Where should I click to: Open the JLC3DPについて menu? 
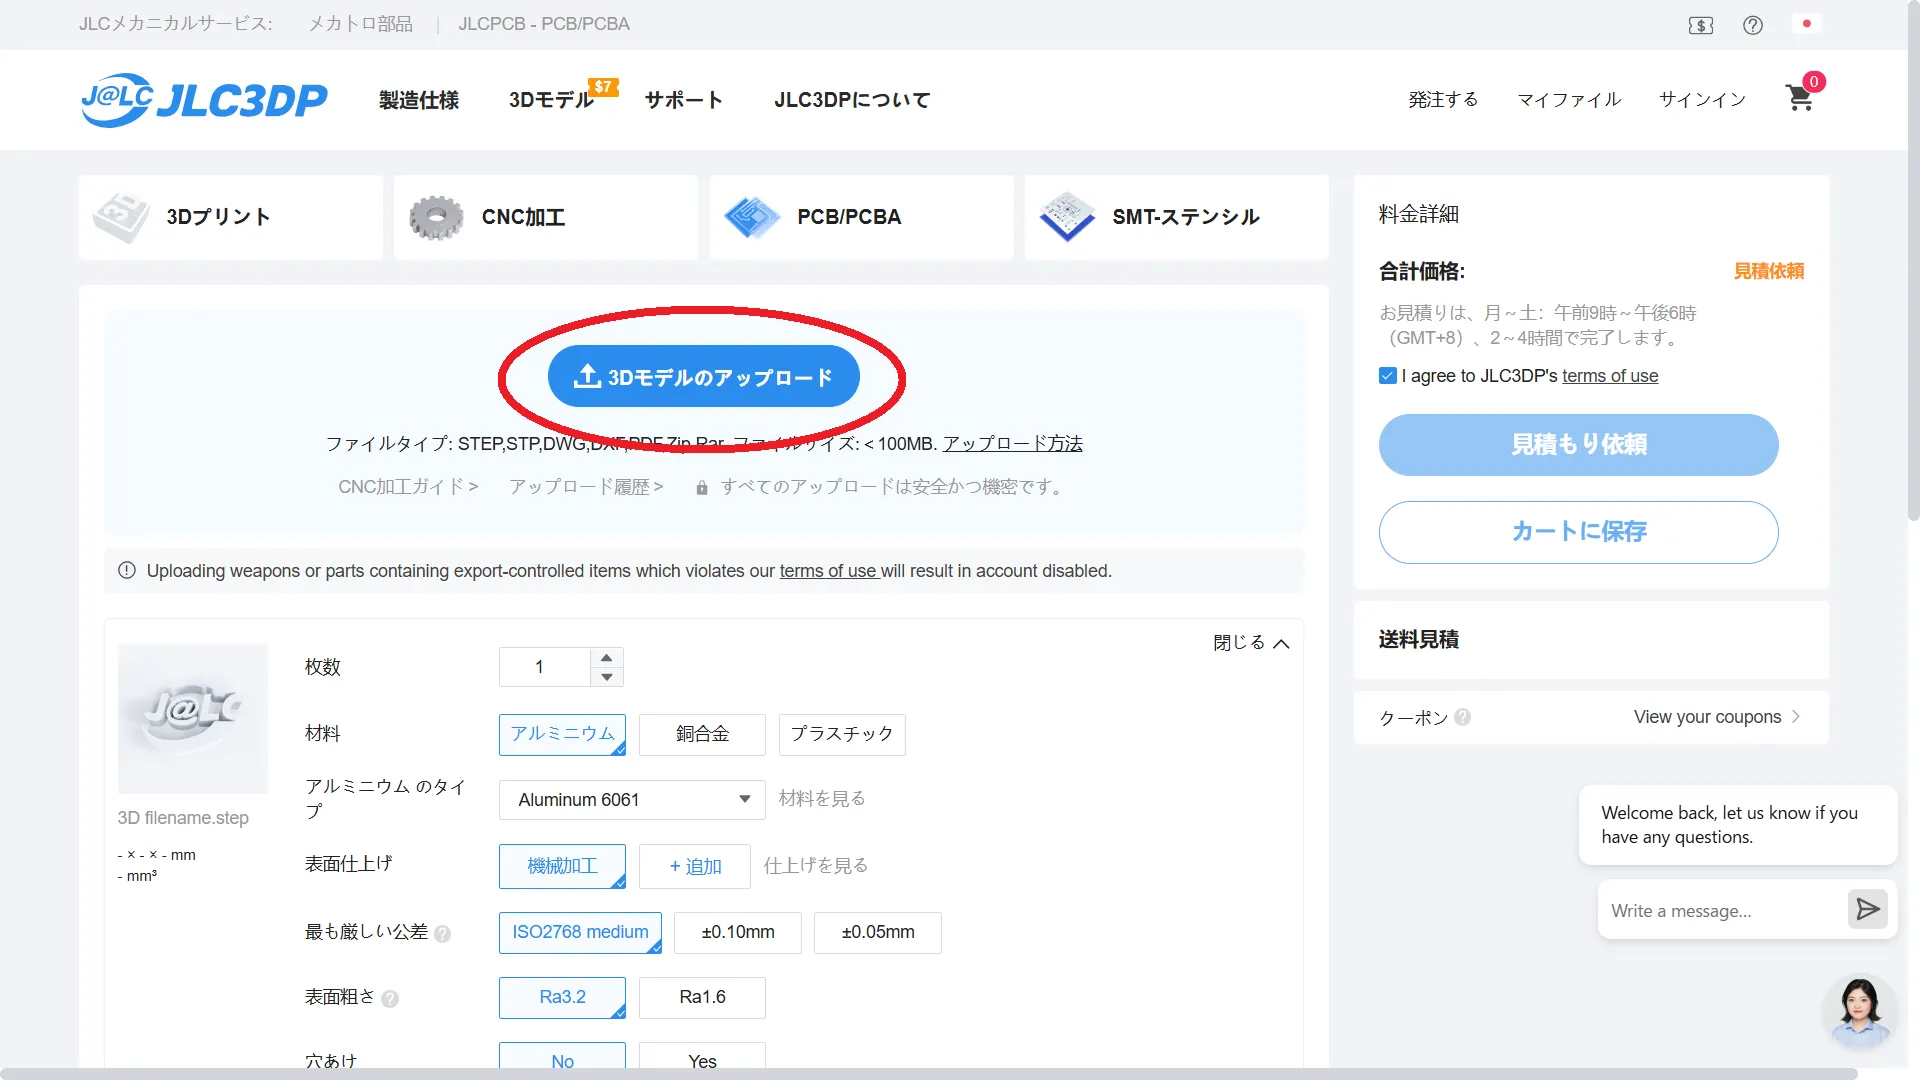pyautogui.click(x=852, y=100)
